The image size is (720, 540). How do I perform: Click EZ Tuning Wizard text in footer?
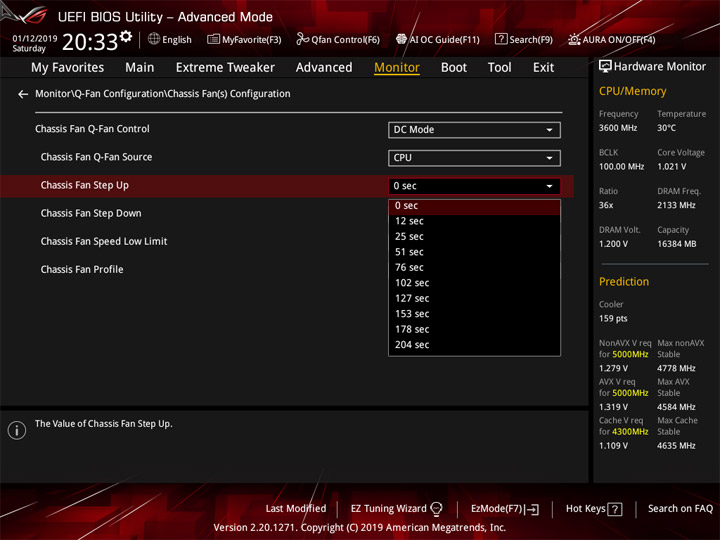point(388,509)
